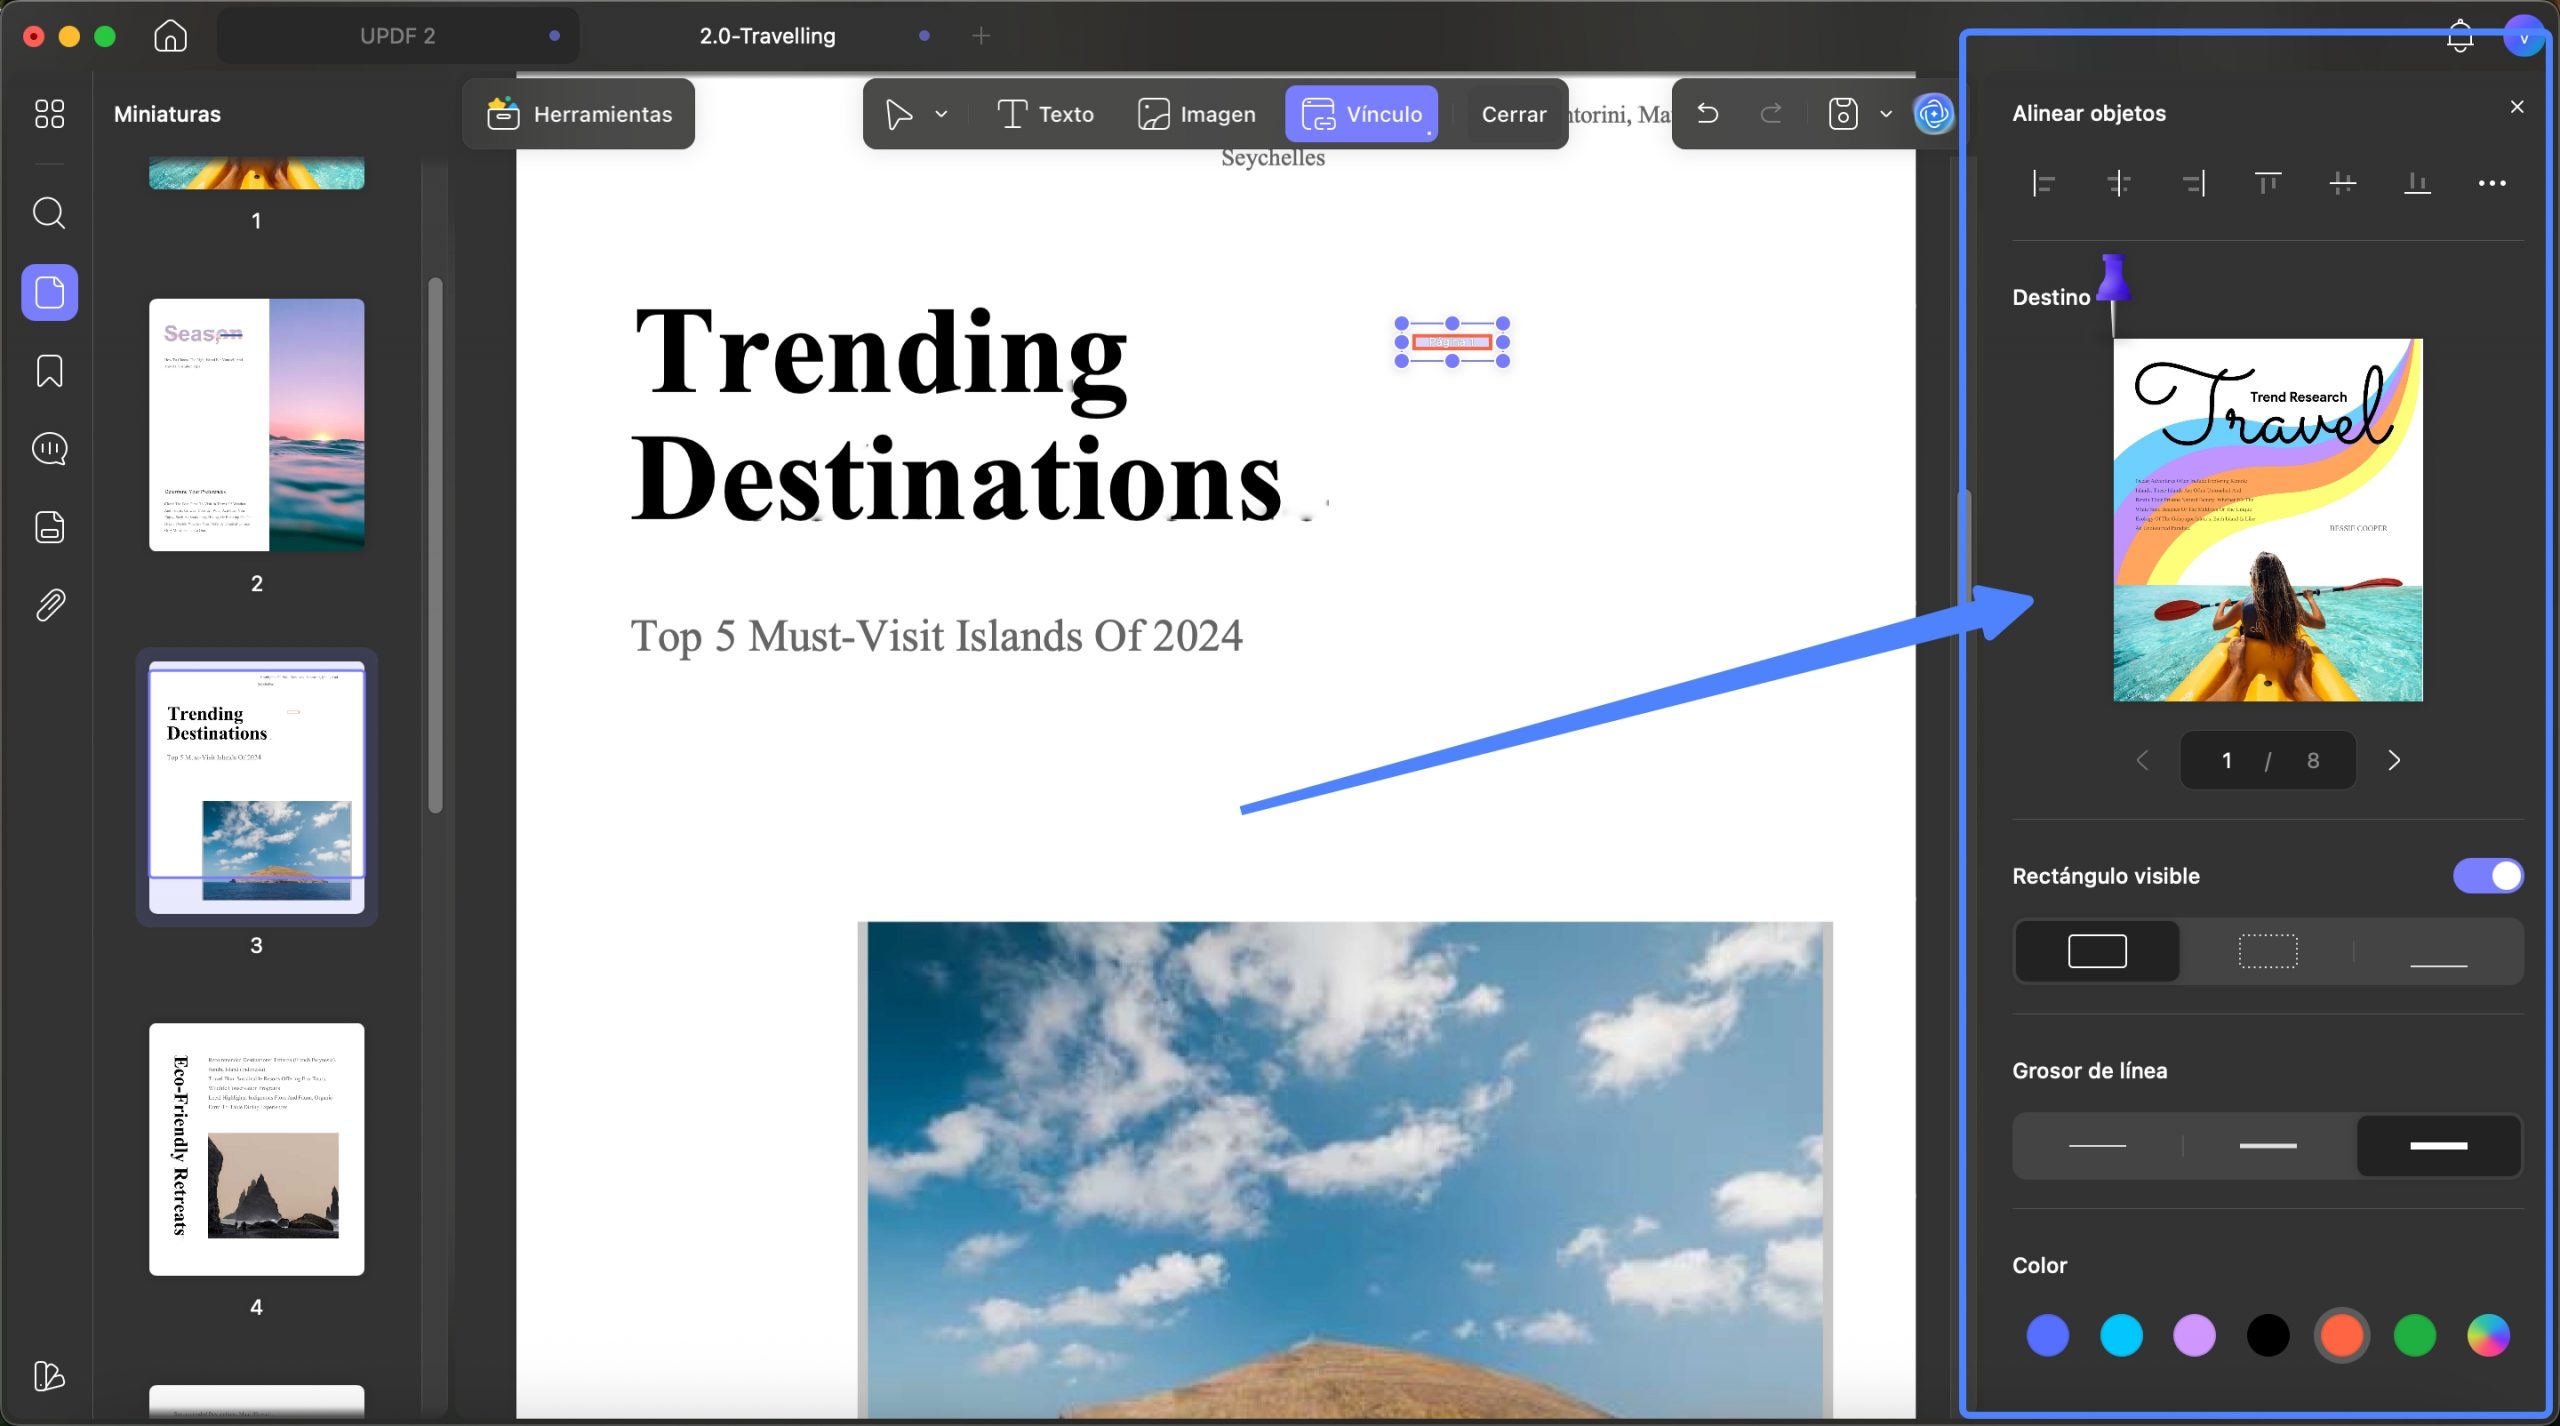Open the bookmarks panel icon
The height and width of the screenshot is (1426, 2560).
49,371
